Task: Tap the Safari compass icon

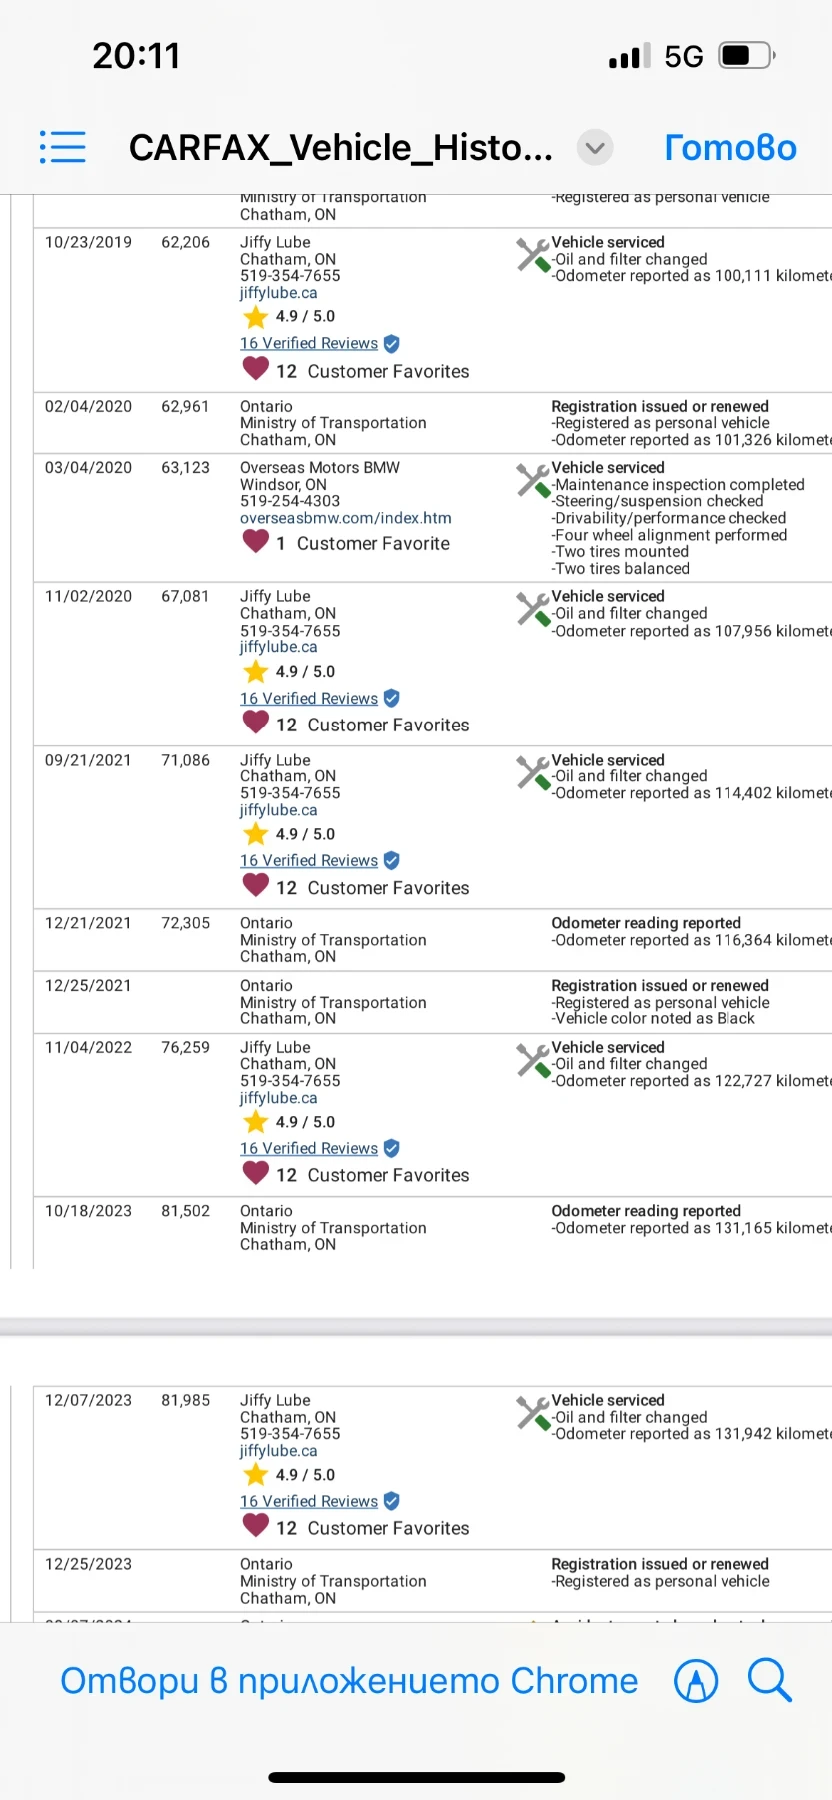Action: (696, 1681)
